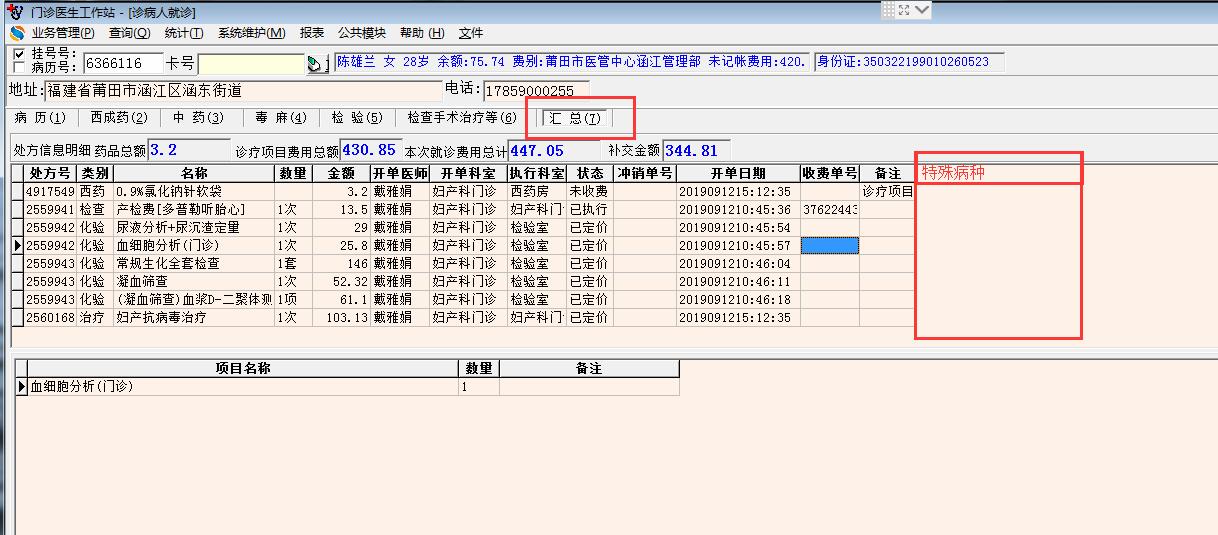
Task: Open the 文件 menu
Action: coord(471,33)
